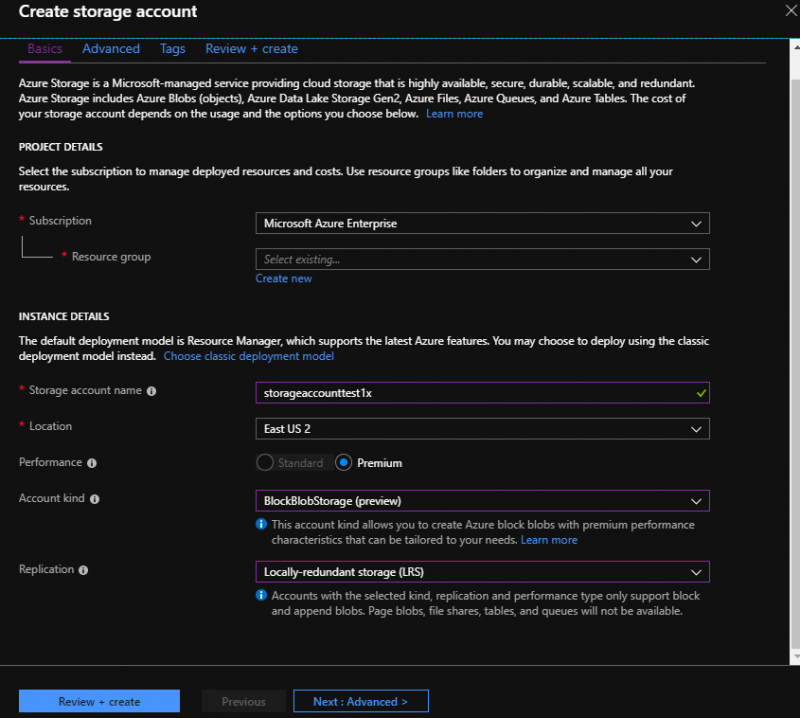Click the Replication info icon
Screen dimensions: 800x718
pos(85,570)
